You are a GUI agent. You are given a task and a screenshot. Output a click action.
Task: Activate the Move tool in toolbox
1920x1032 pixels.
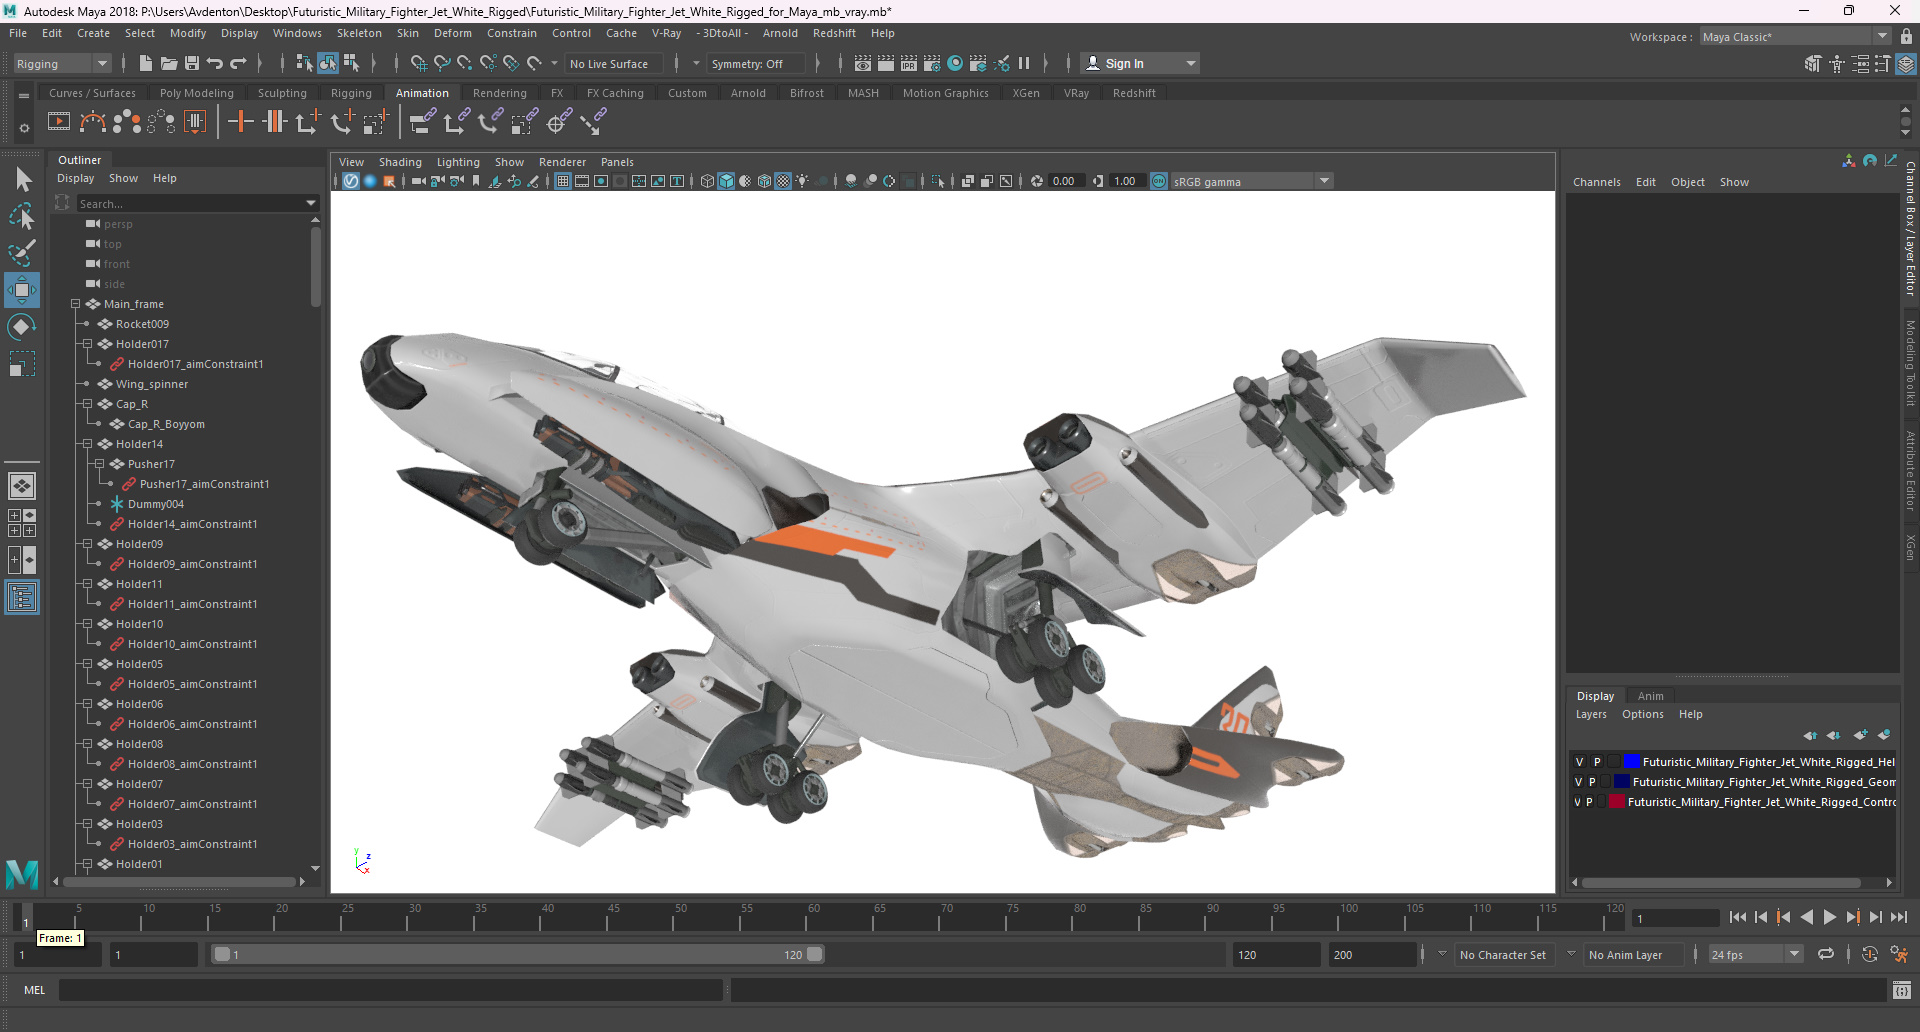pyautogui.click(x=22, y=290)
